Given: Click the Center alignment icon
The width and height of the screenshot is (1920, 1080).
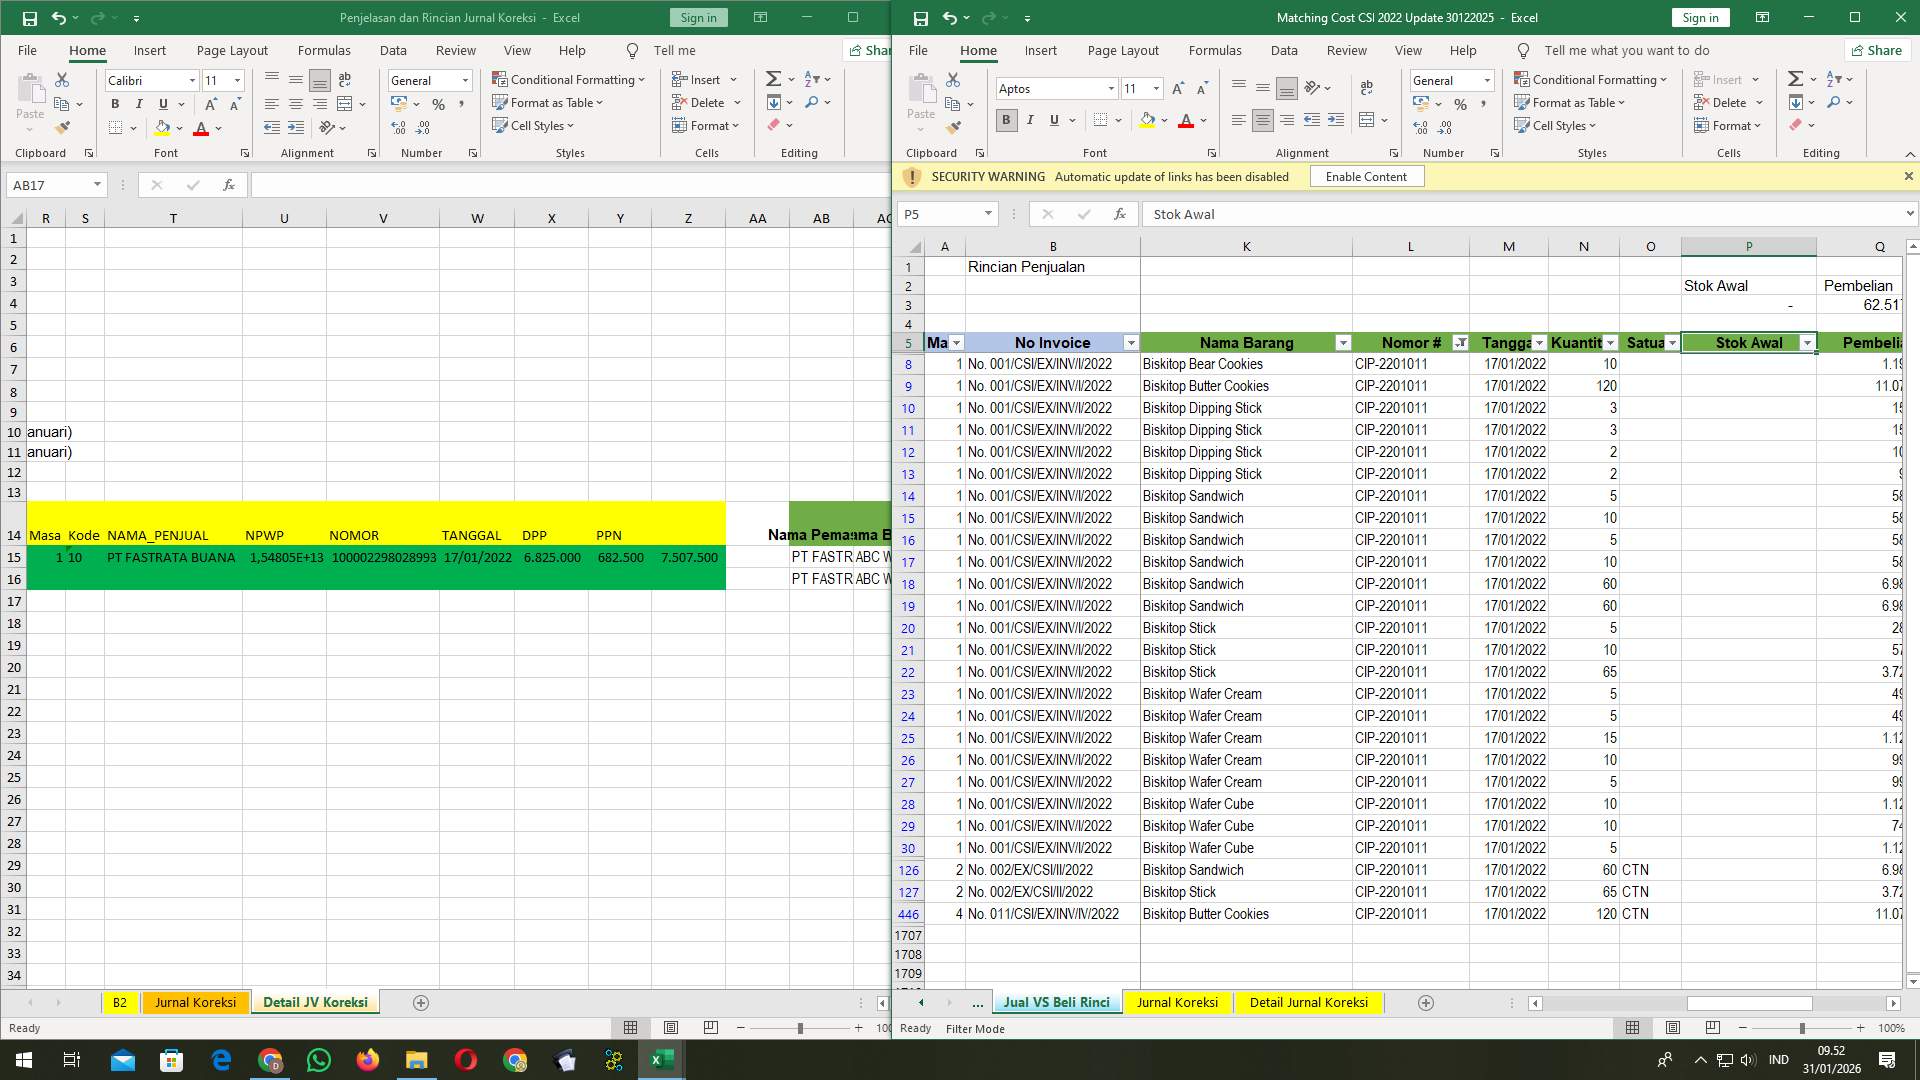Looking at the screenshot, I should click(x=1263, y=120).
